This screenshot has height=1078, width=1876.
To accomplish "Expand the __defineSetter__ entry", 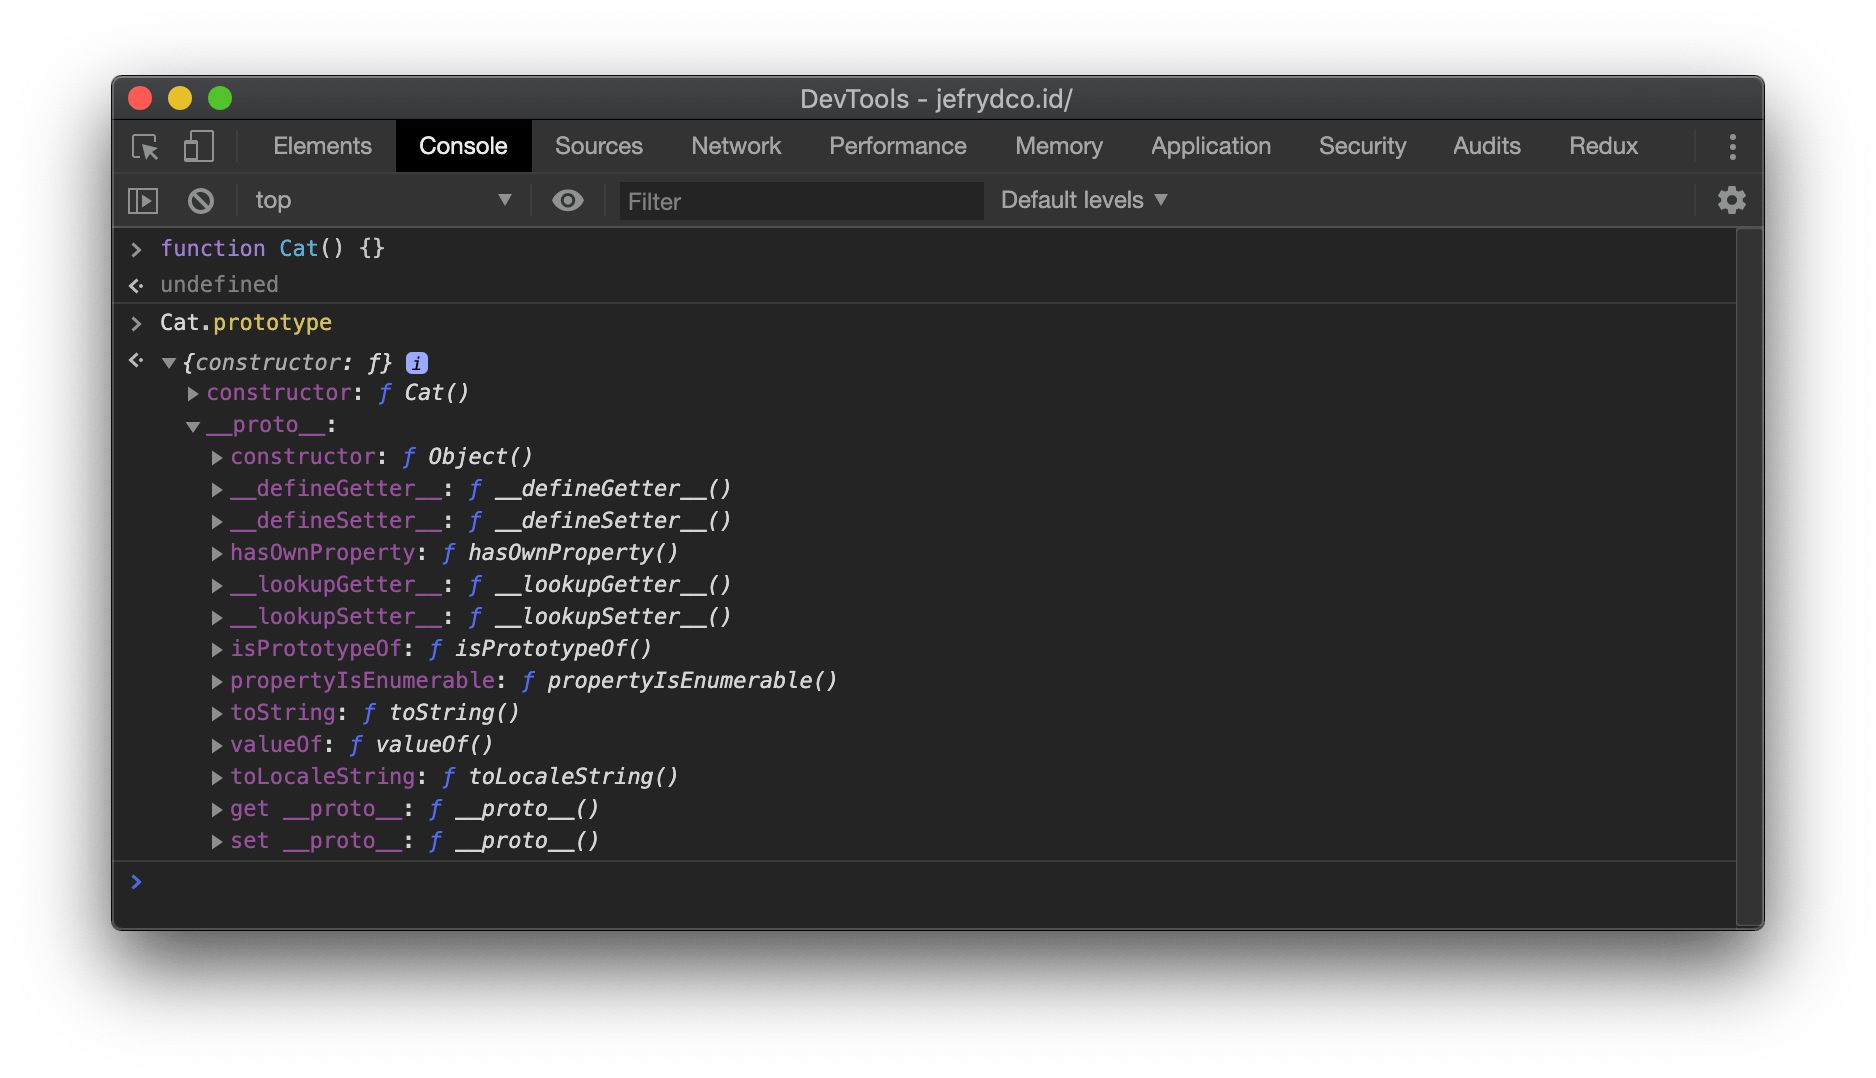I will tap(217, 522).
